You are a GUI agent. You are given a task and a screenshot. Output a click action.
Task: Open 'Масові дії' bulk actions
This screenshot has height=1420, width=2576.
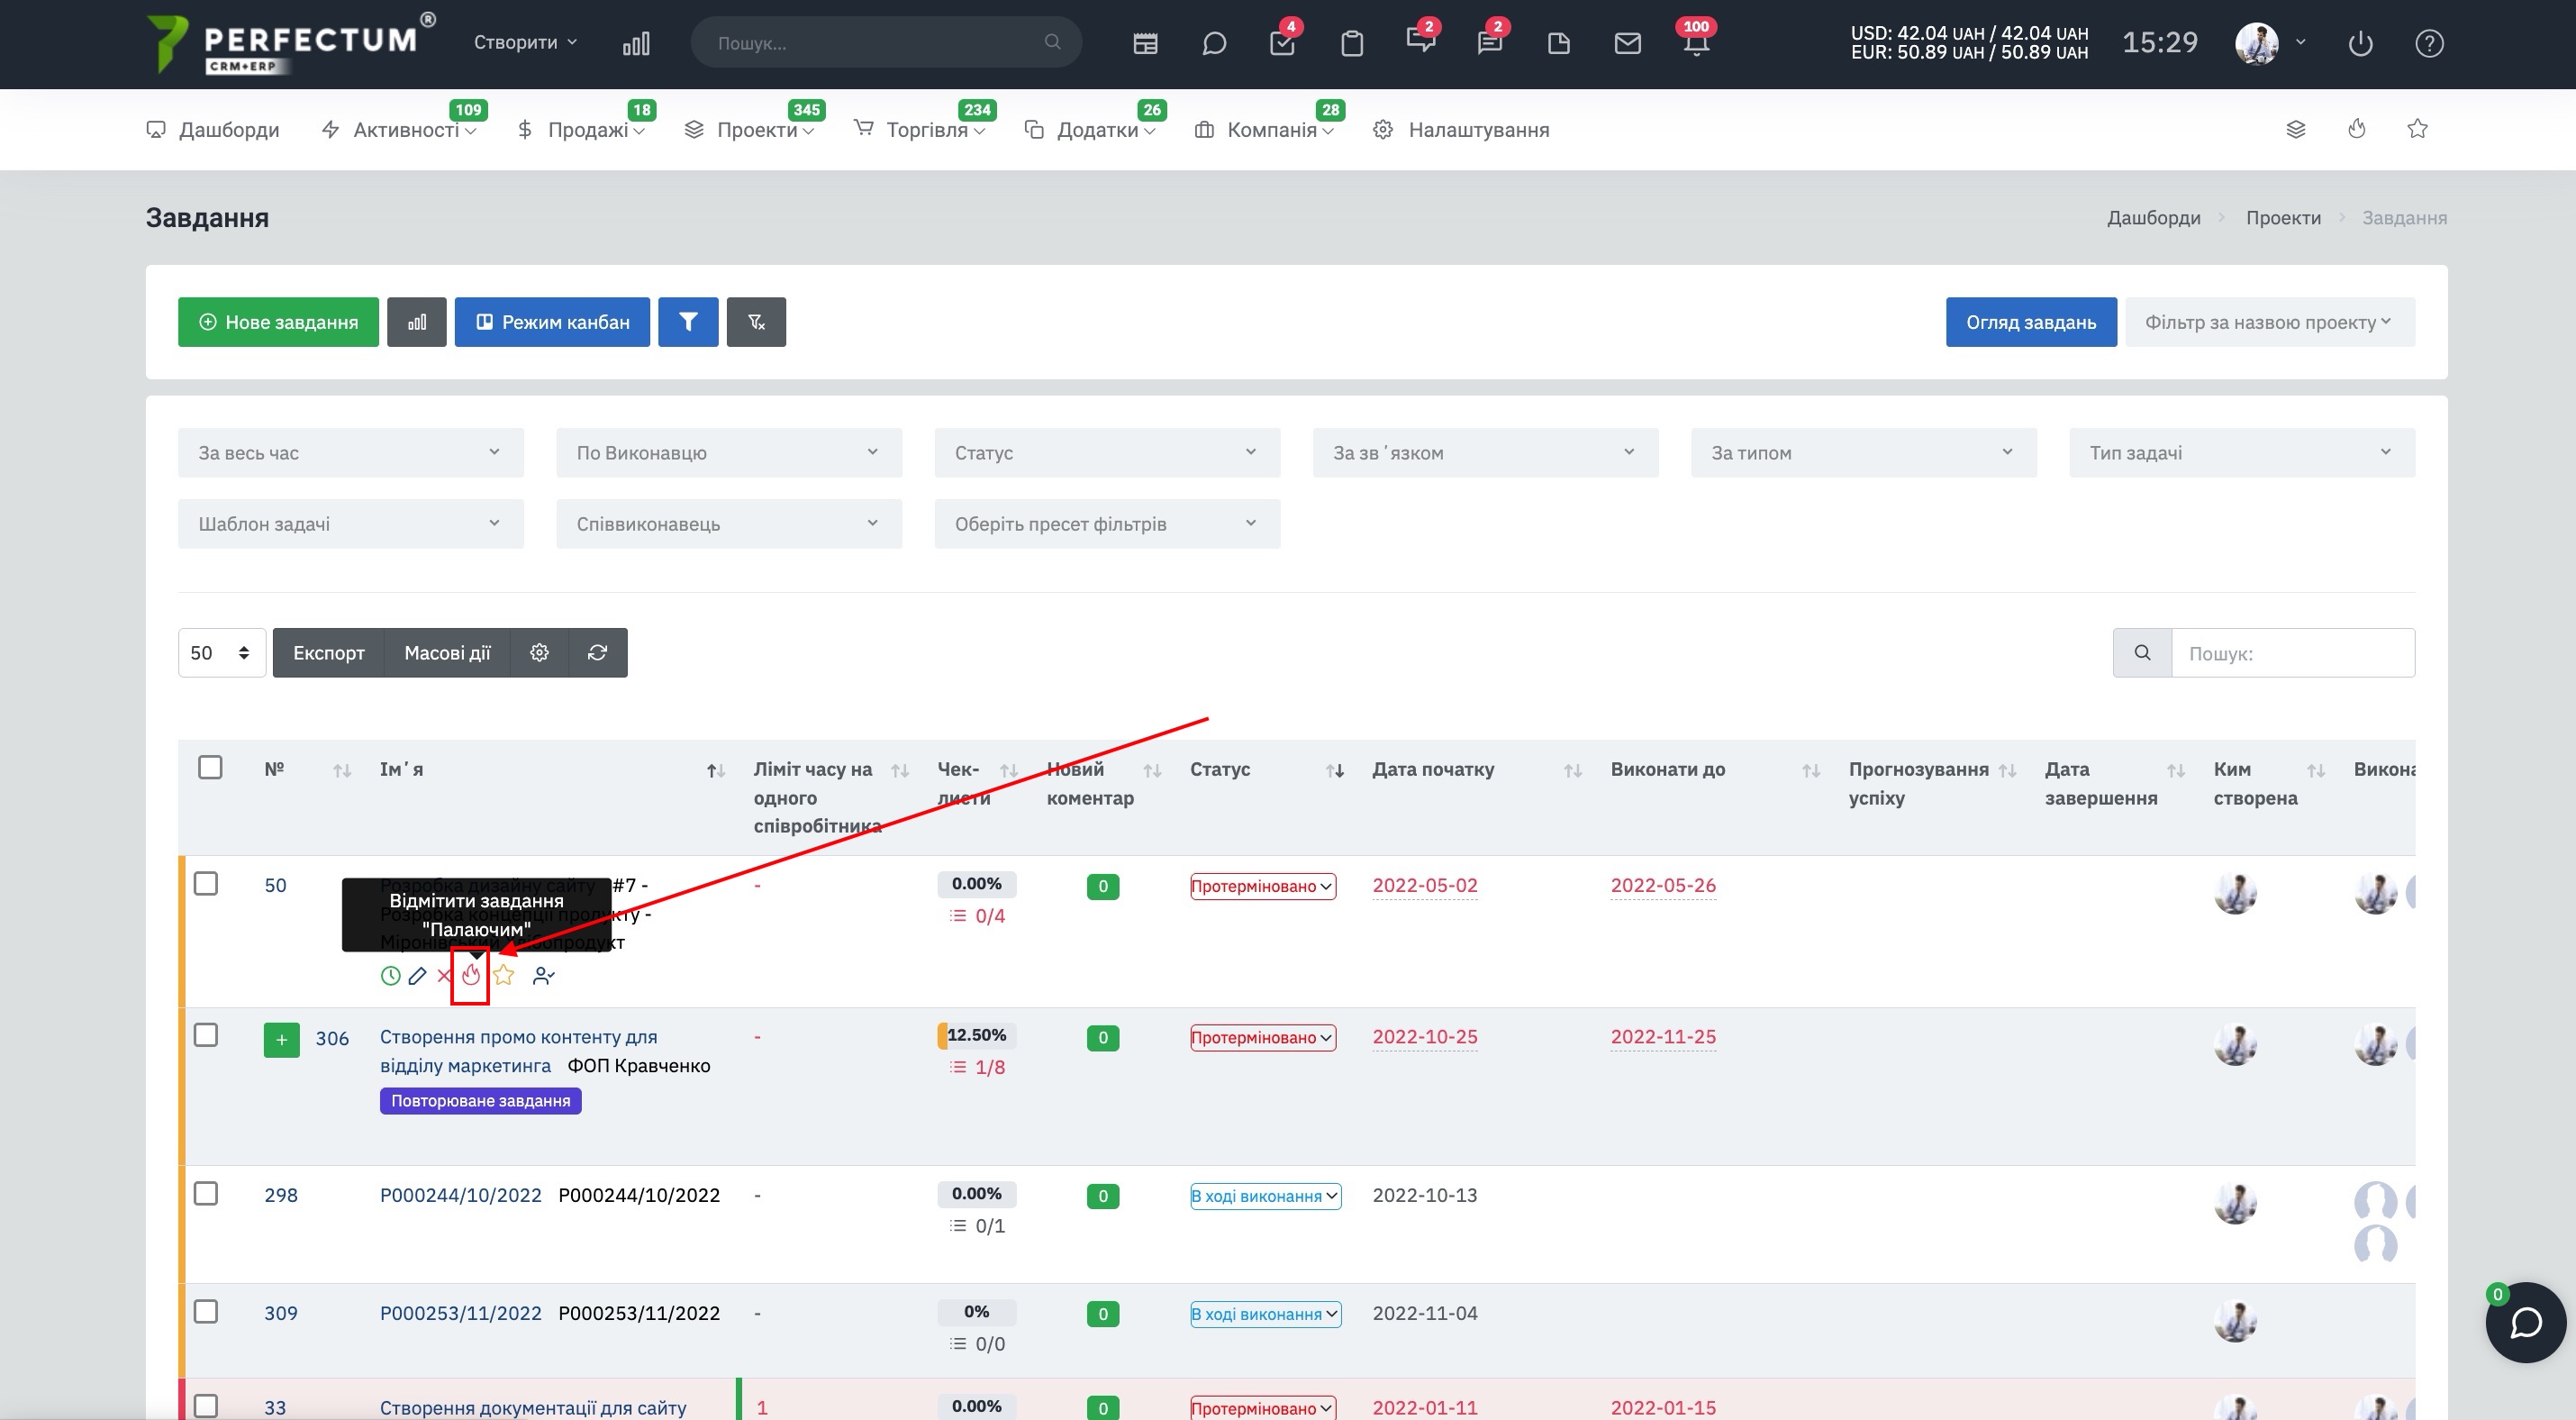click(447, 653)
